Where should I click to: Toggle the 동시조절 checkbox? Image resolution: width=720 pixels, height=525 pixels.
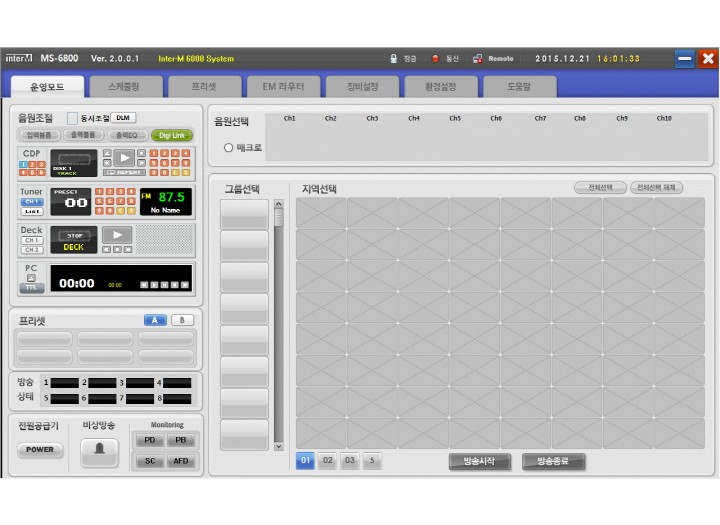pyautogui.click(x=72, y=118)
